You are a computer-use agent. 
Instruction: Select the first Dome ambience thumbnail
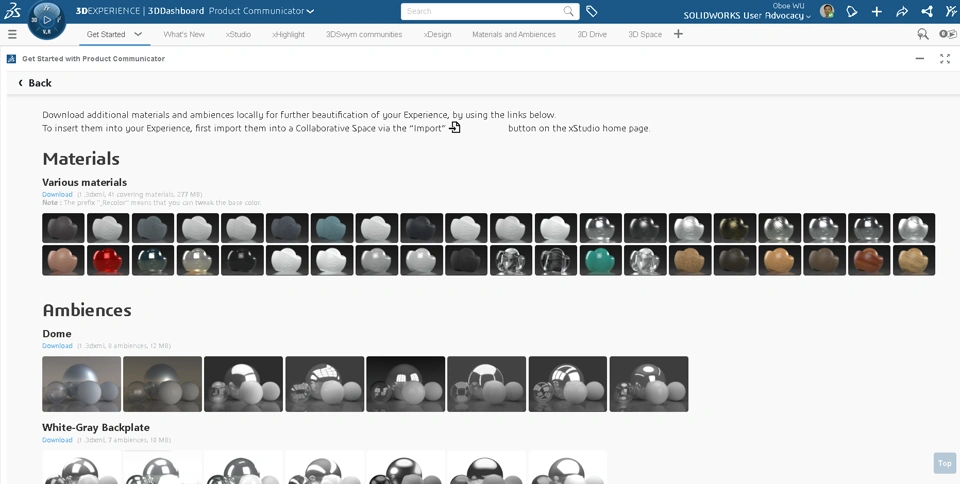[x=81, y=384]
